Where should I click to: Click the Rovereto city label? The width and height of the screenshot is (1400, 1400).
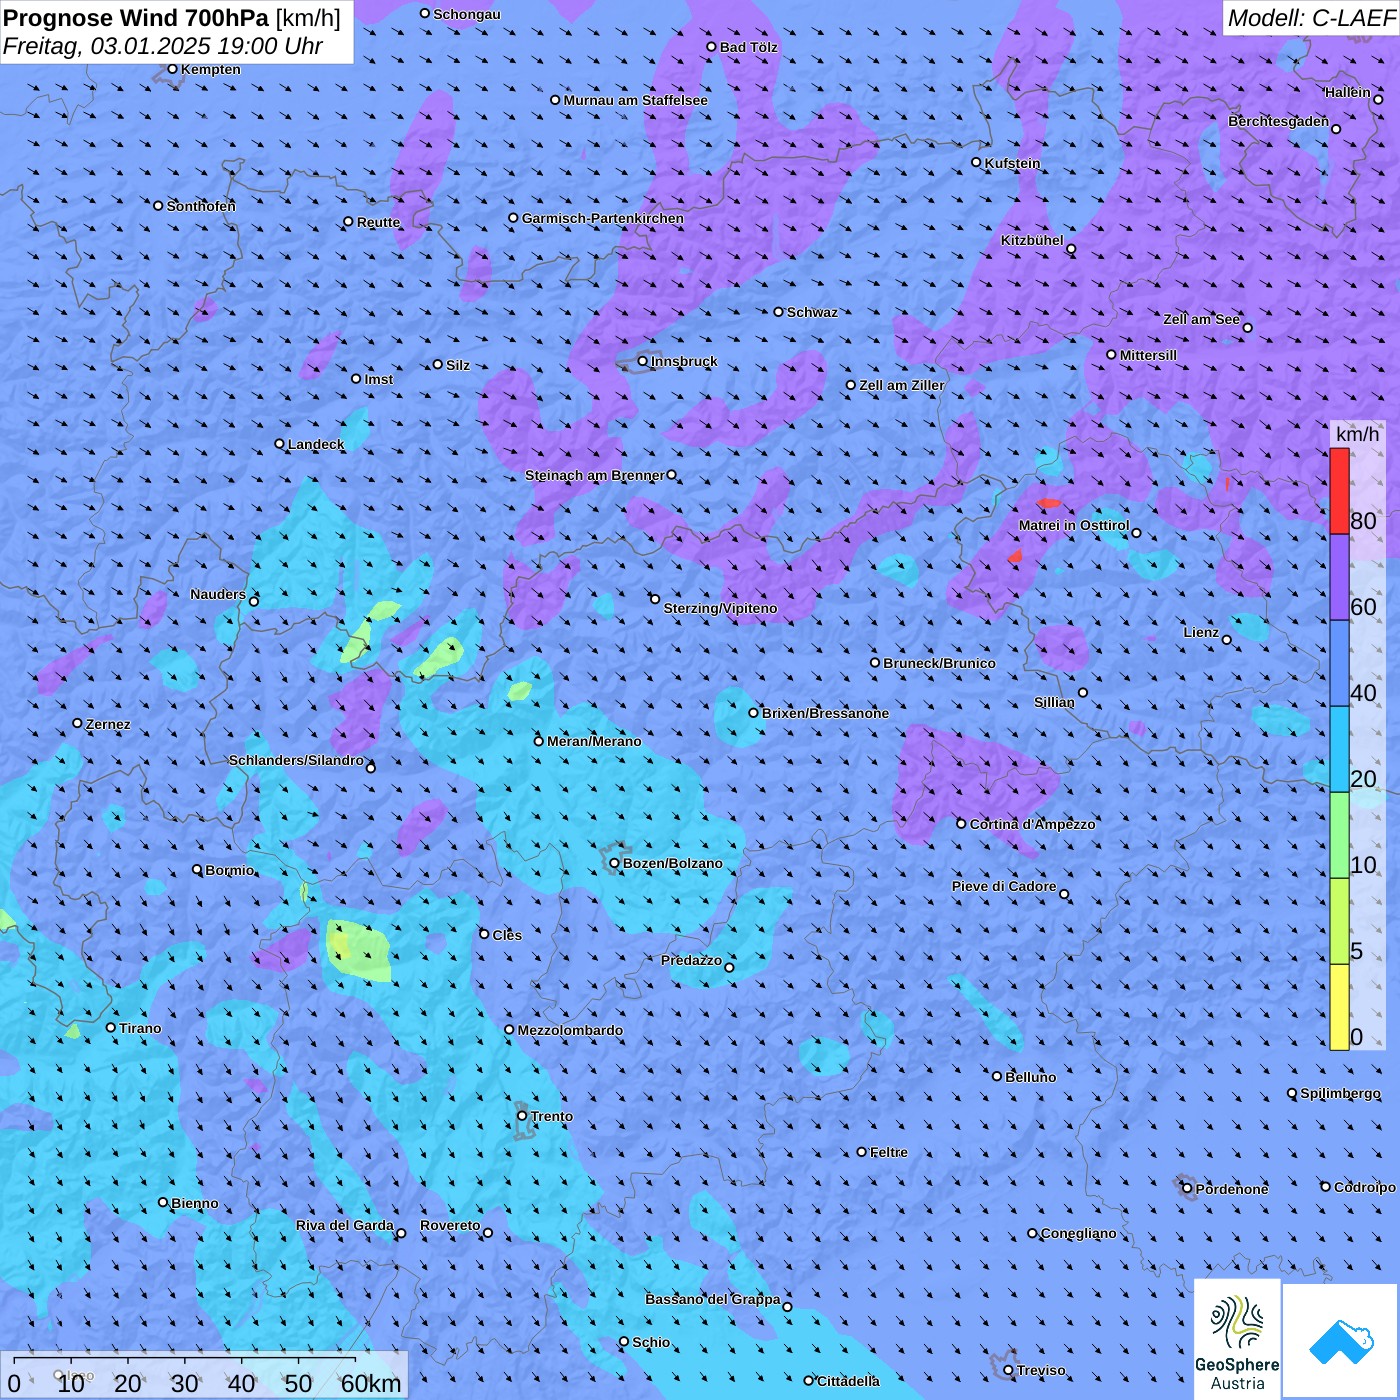[x=450, y=1225]
